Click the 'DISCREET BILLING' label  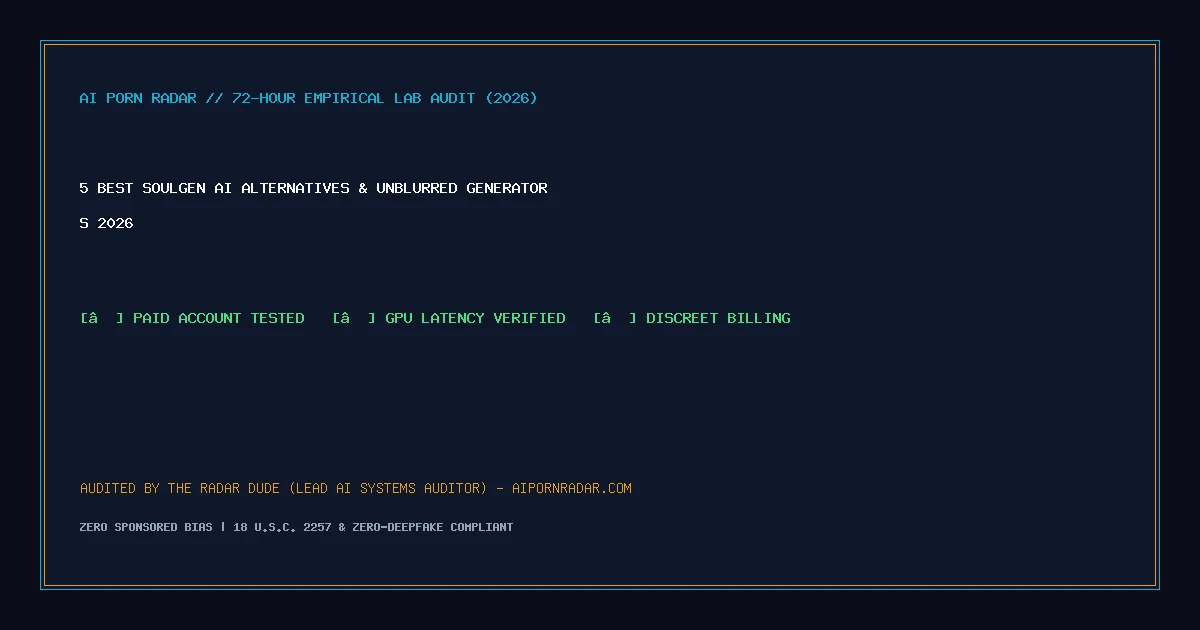[718, 318]
